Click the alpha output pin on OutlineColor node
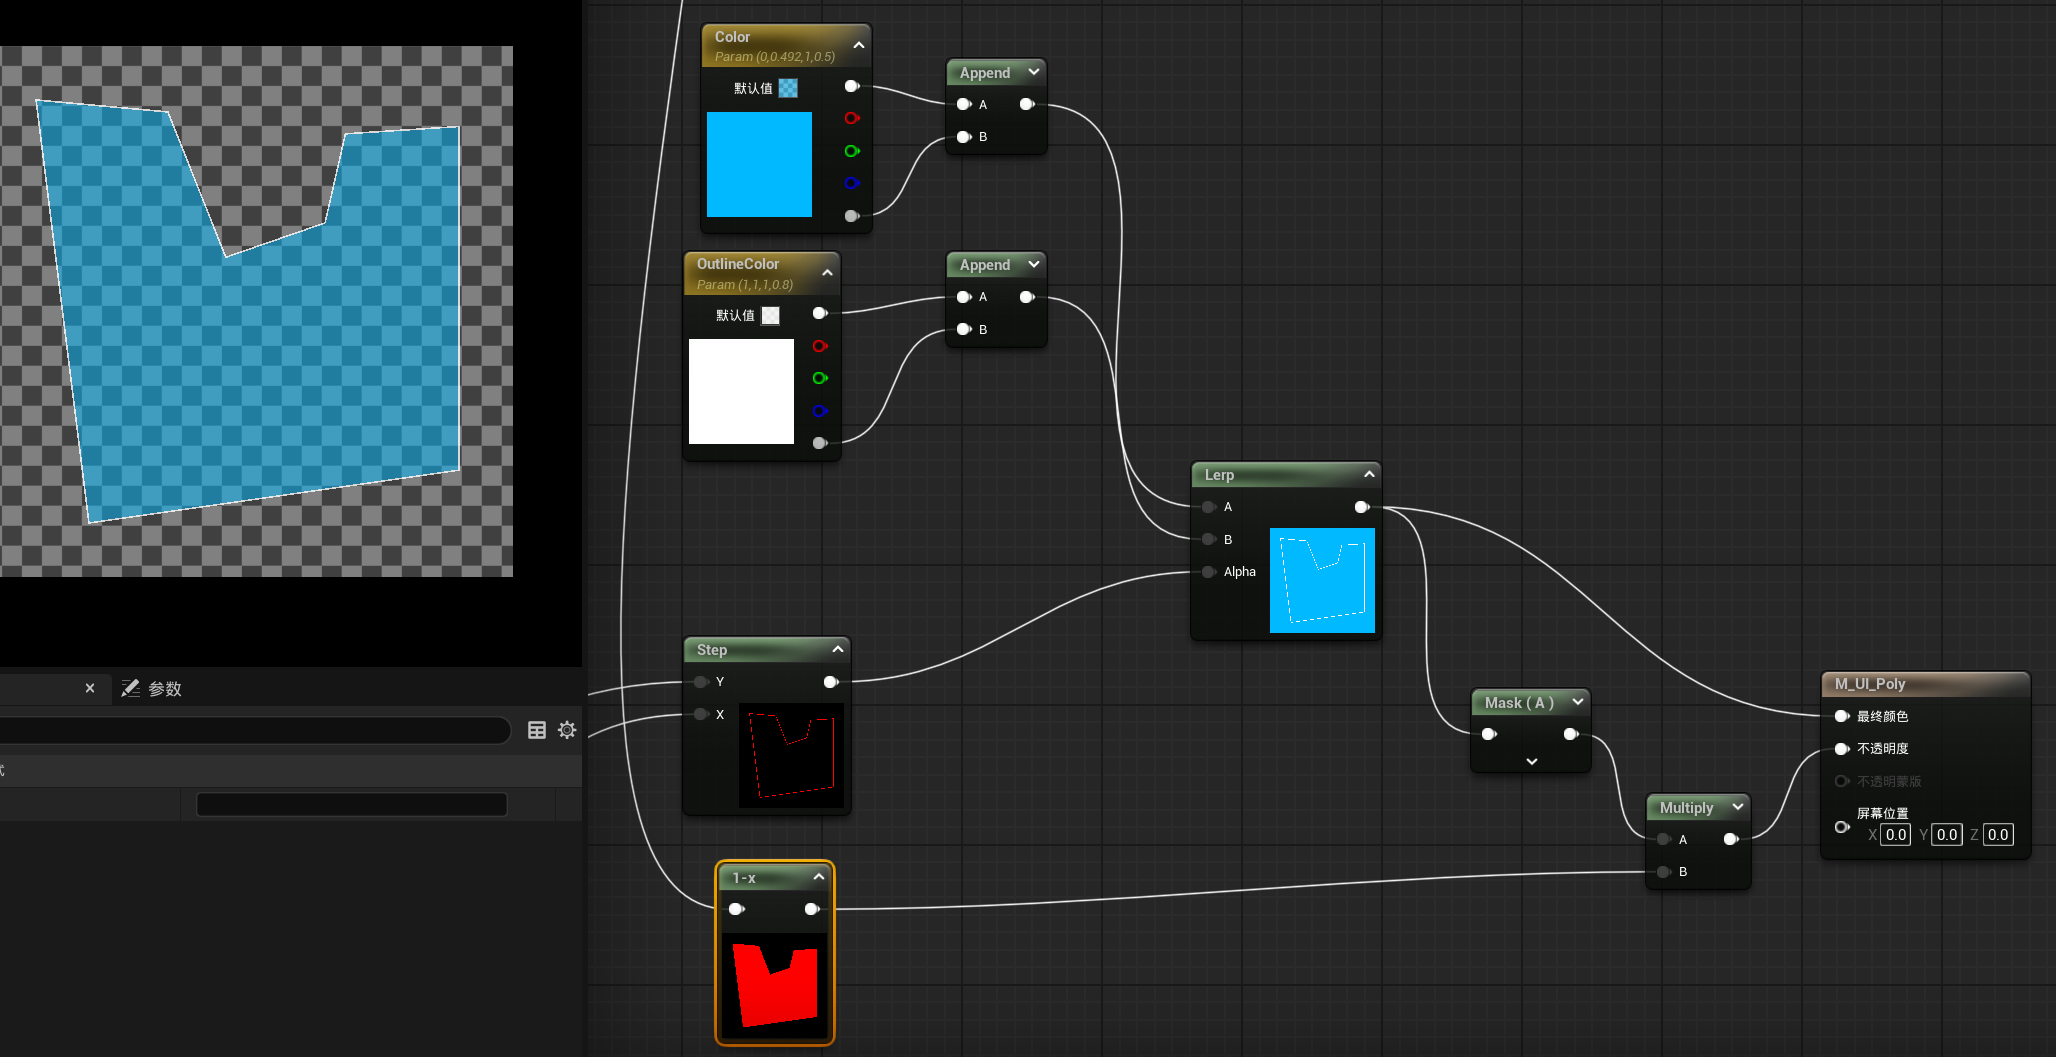The image size is (2056, 1057). (x=820, y=443)
